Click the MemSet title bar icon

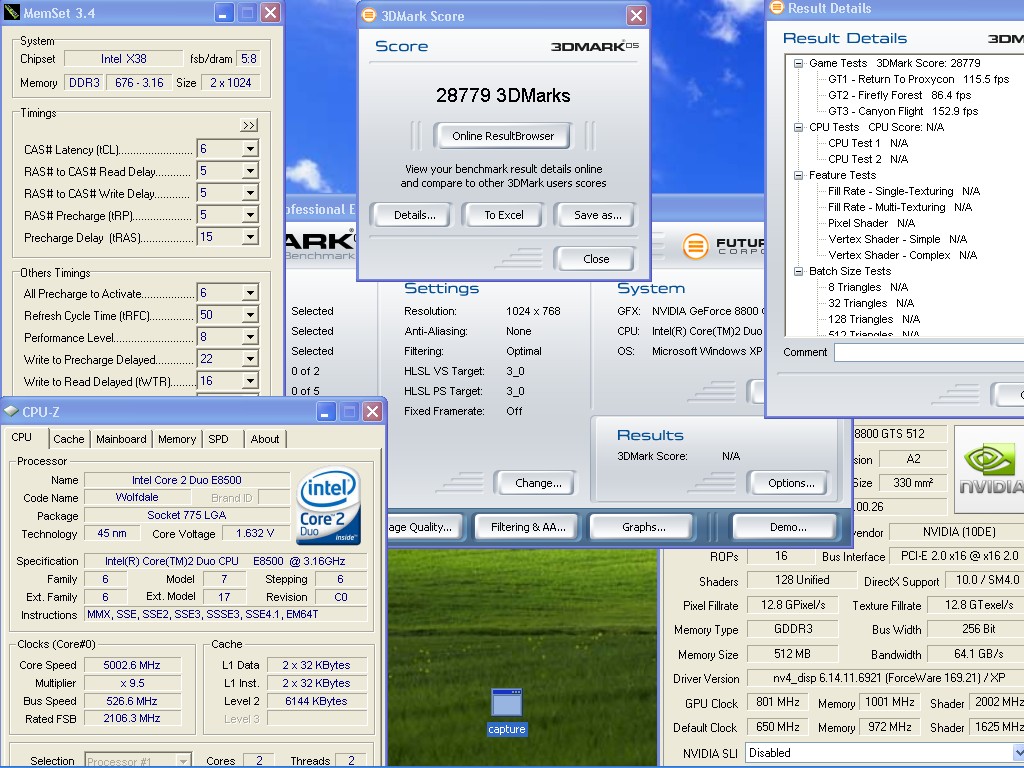click(11, 12)
